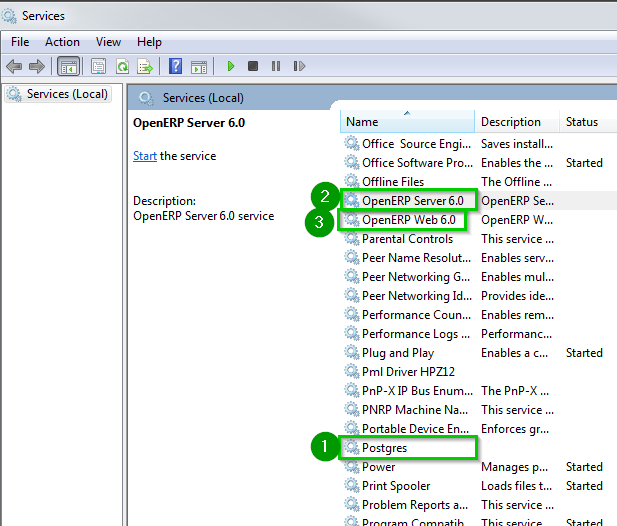Open the Action menu
Image resolution: width=617 pixels, height=526 pixels.
[62, 42]
